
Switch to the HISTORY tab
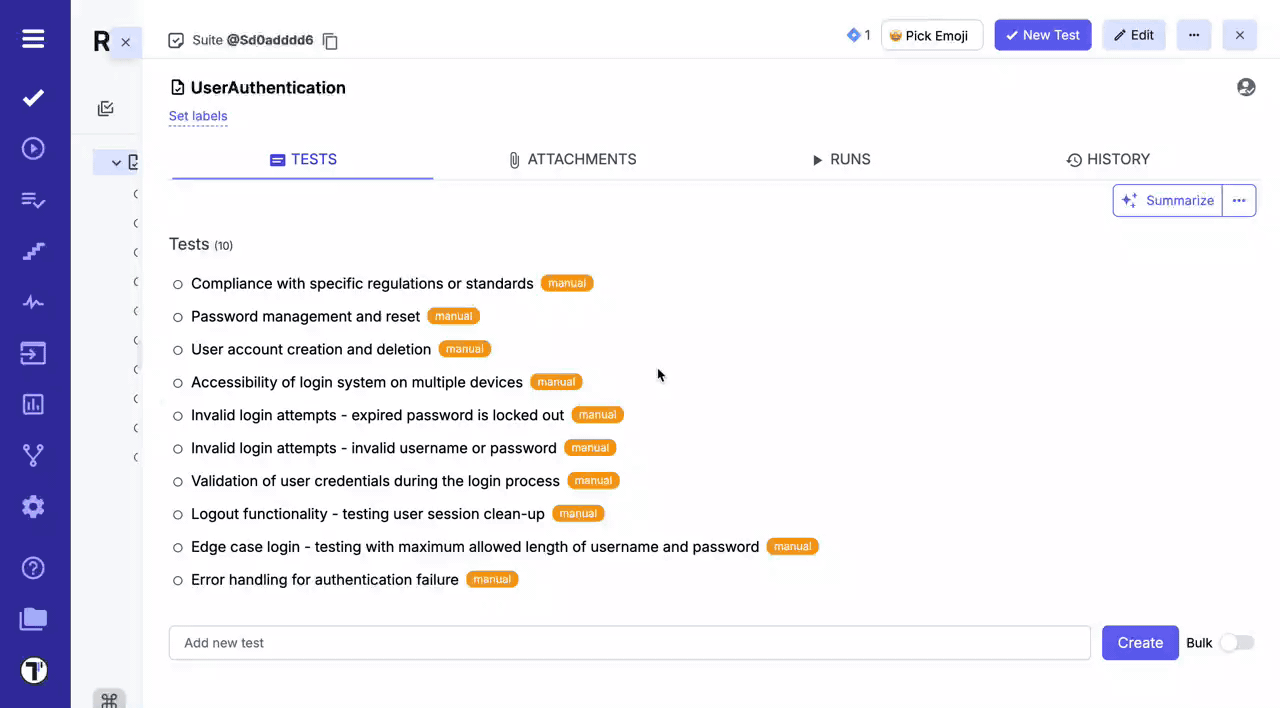pyautogui.click(x=1108, y=159)
